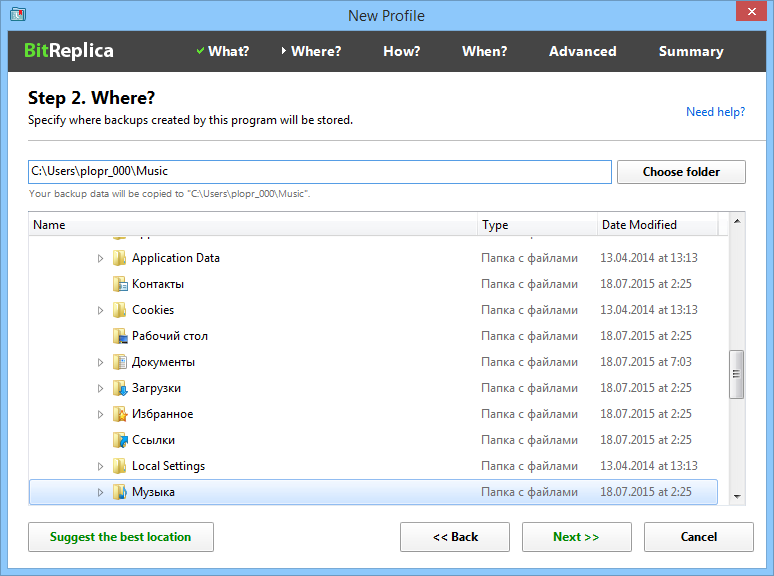
Task: Expand the Local Settings folder
Action: tap(100, 466)
